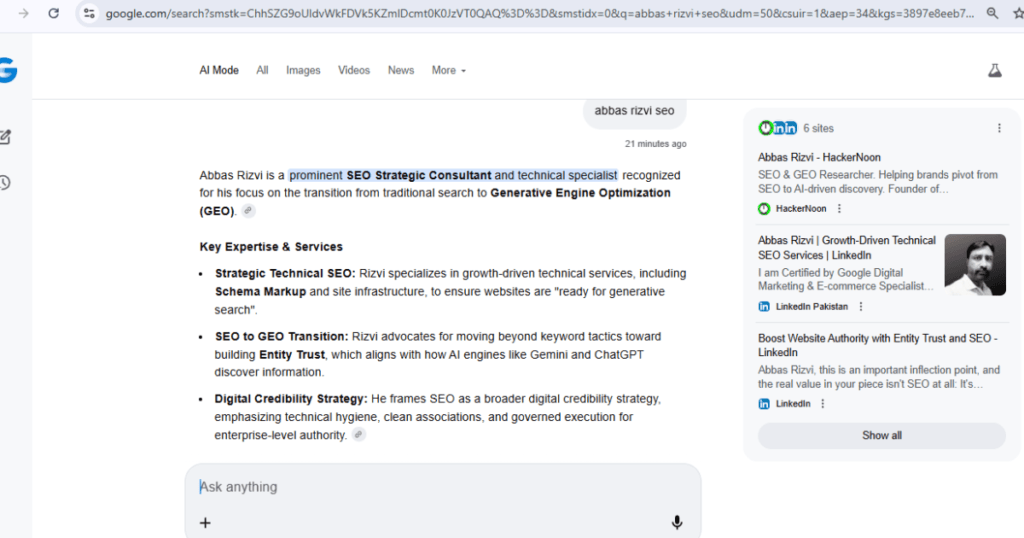Click the '21 minutes ago' timestamp
This screenshot has width=1024, height=538.
pos(655,144)
